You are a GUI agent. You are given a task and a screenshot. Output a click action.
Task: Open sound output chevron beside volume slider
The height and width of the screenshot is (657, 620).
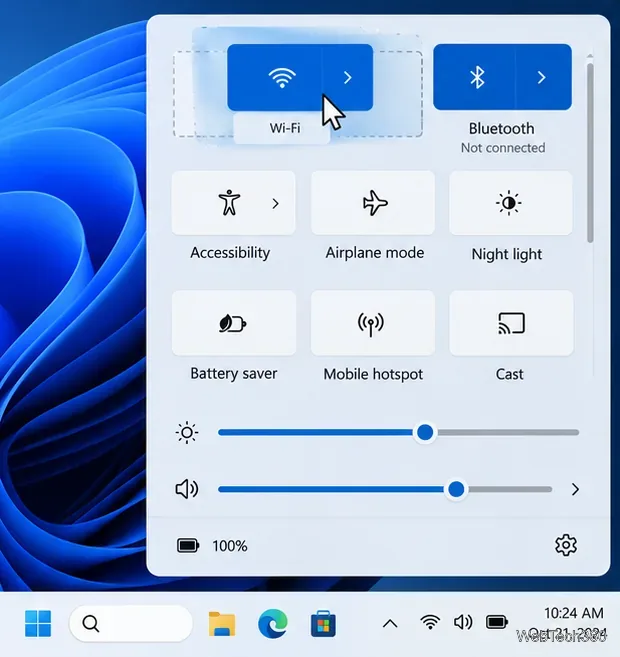point(575,489)
